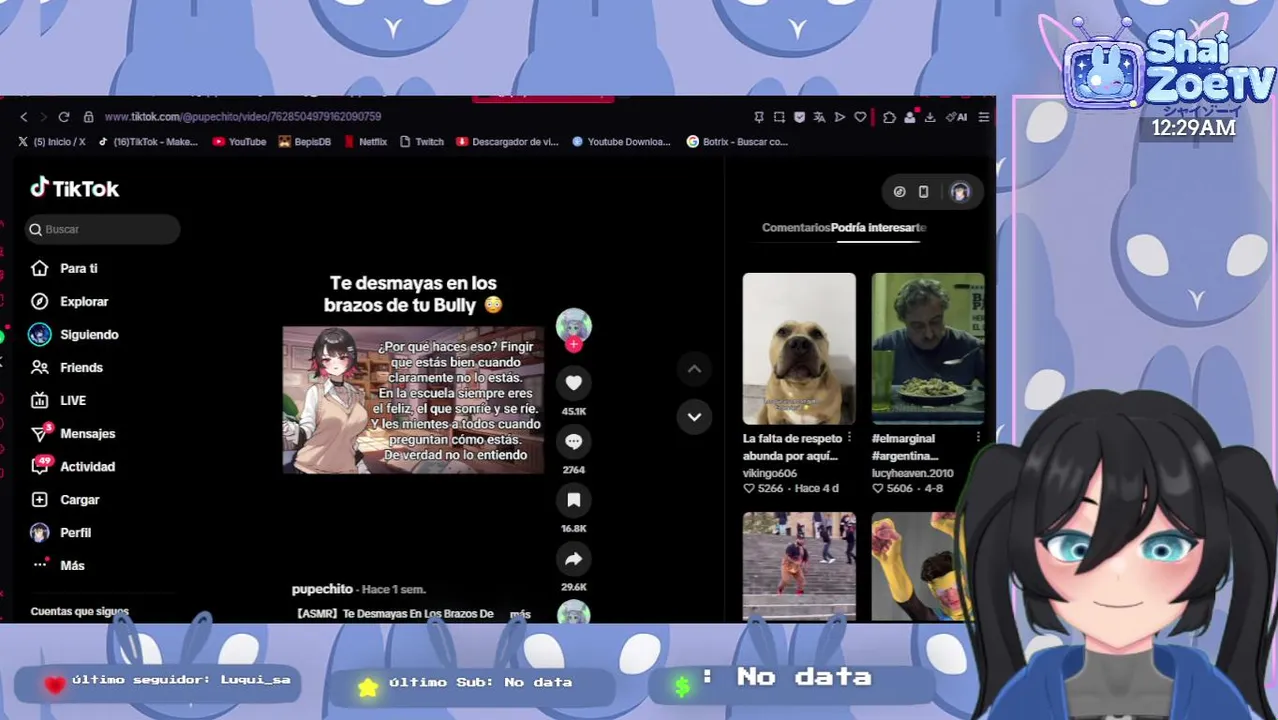Switch to the Comentarios tab

[796, 228]
